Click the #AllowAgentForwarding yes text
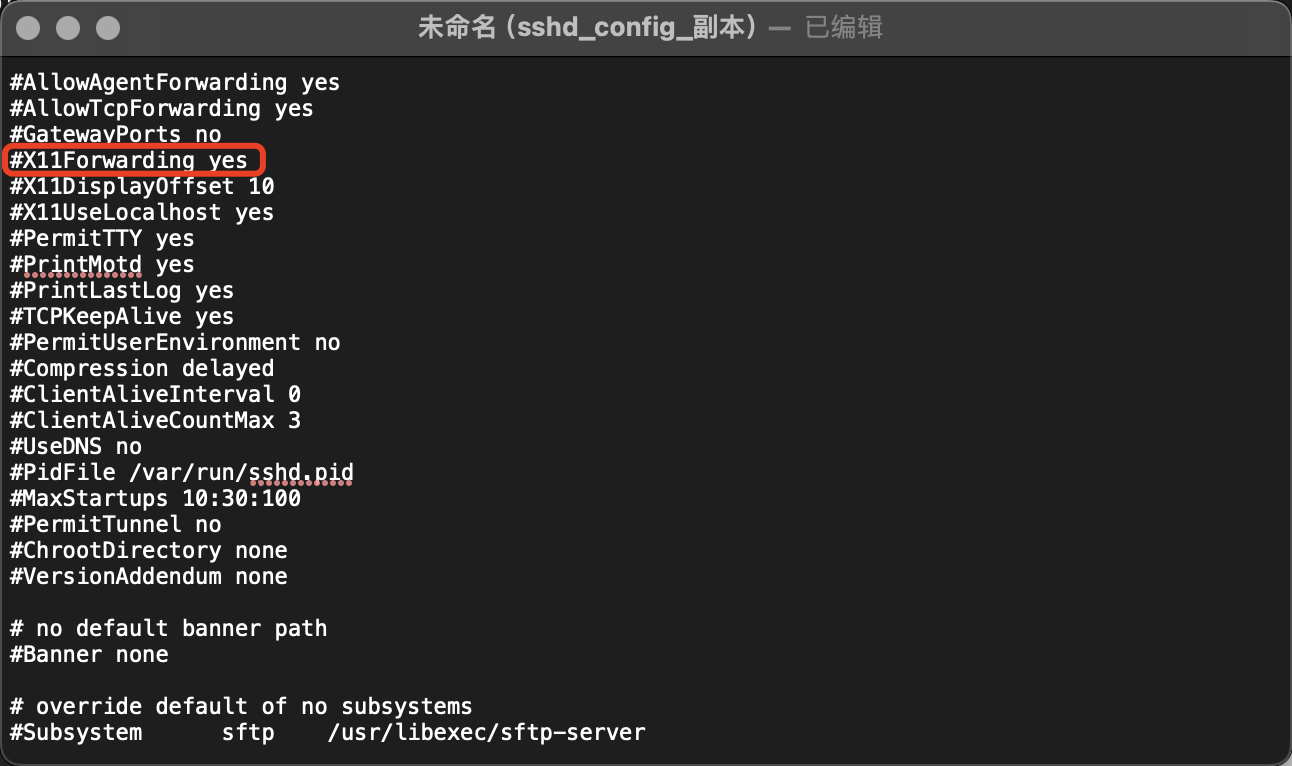 (x=174, y=82)
